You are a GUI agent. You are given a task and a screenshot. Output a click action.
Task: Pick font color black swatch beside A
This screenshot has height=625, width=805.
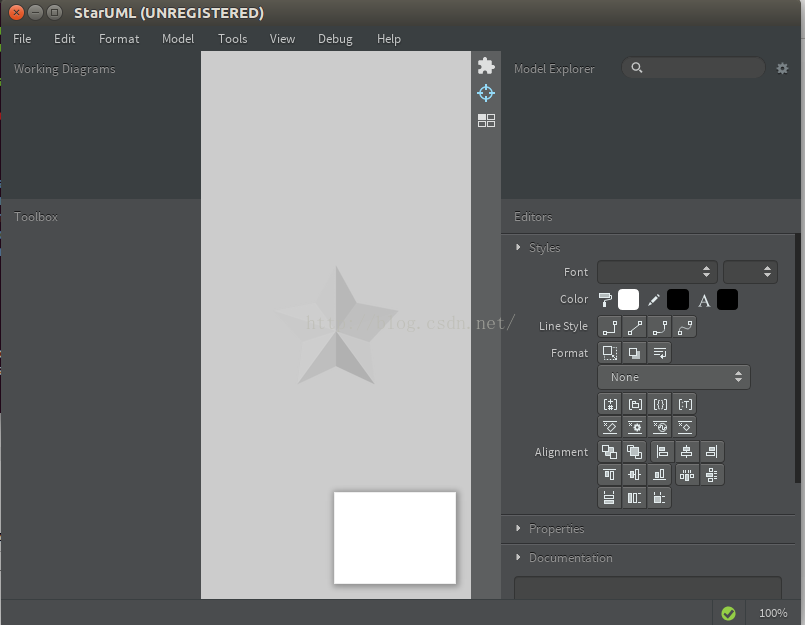[727, 299]
